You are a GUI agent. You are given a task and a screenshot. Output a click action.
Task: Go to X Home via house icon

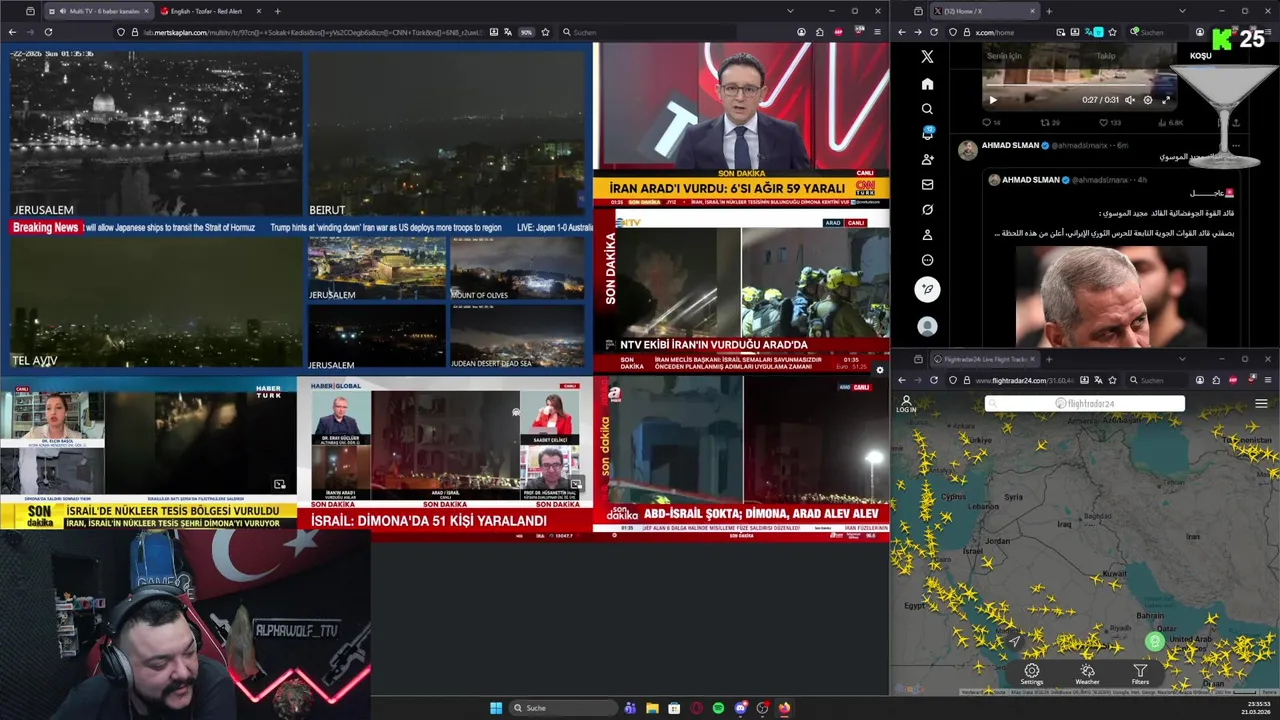[927, 84]
